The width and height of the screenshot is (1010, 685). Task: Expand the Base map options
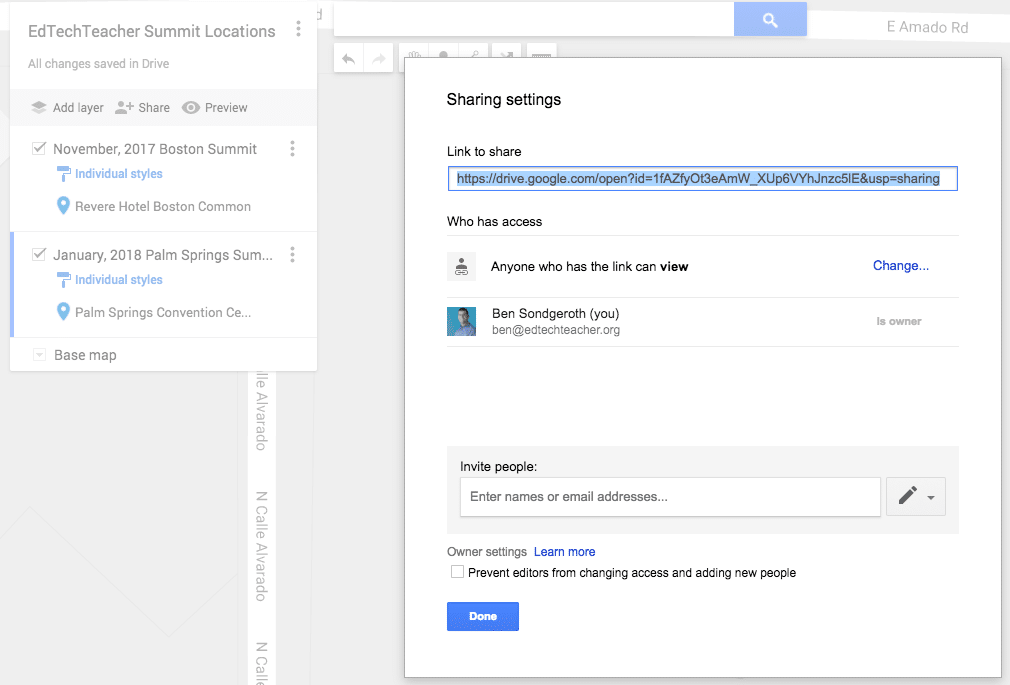point(39,356)
